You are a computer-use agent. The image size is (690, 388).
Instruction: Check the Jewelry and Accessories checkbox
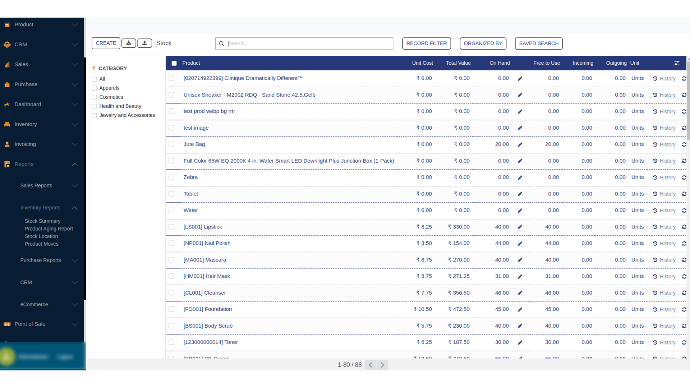94,115
